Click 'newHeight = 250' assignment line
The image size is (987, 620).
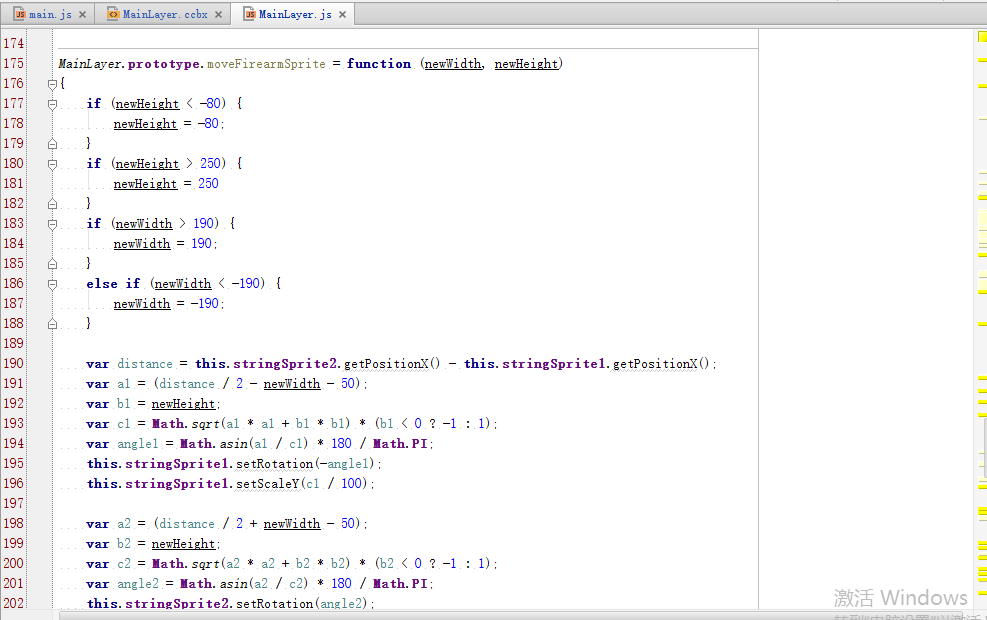[166, 184]
